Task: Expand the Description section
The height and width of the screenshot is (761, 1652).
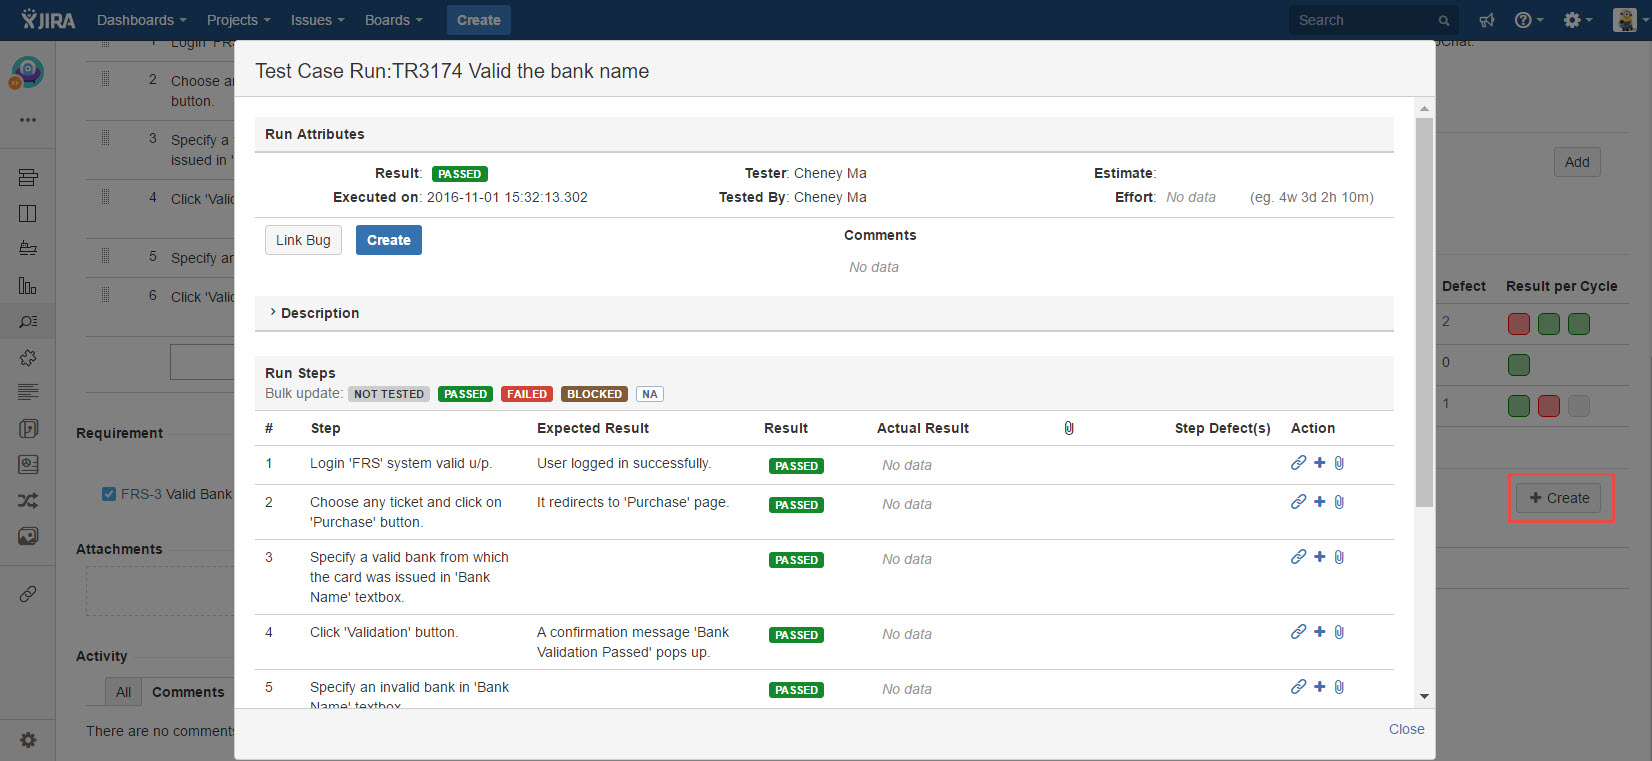Action: [314, 313]
